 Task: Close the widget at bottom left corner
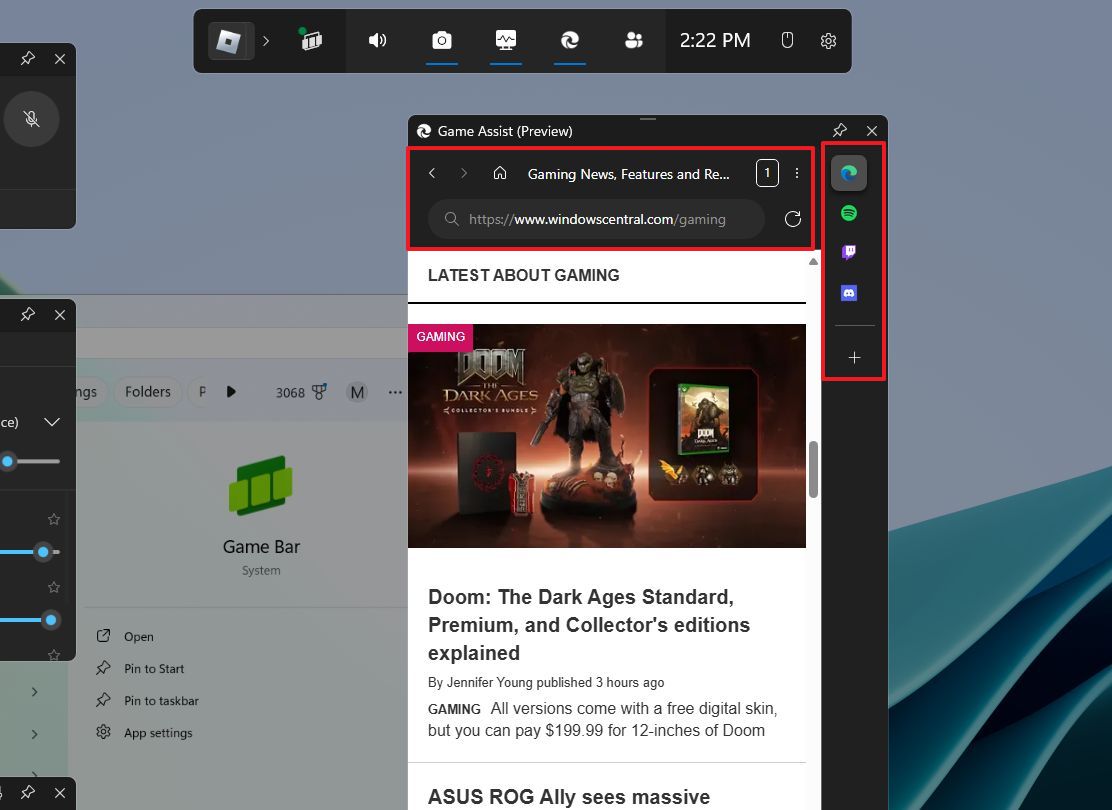[60, 793]
